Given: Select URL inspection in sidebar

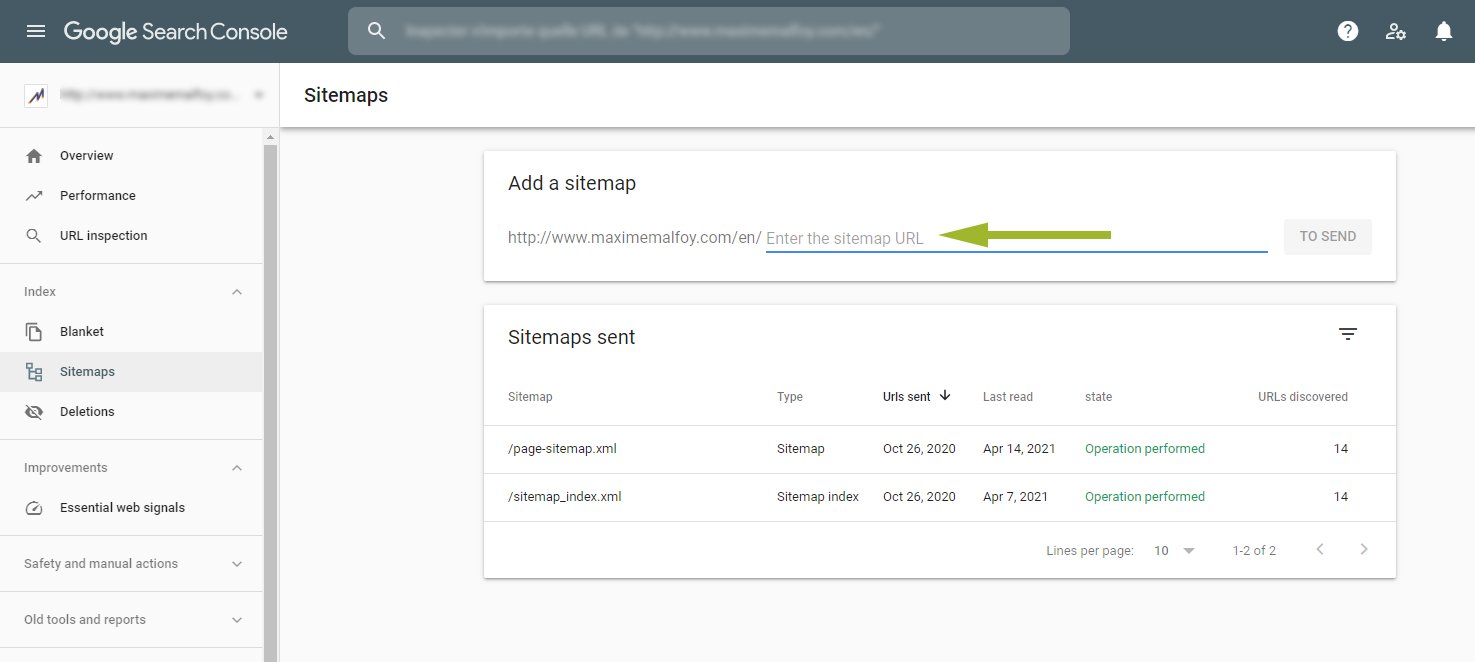Looking at the screenshot, I should pos(103,236).
